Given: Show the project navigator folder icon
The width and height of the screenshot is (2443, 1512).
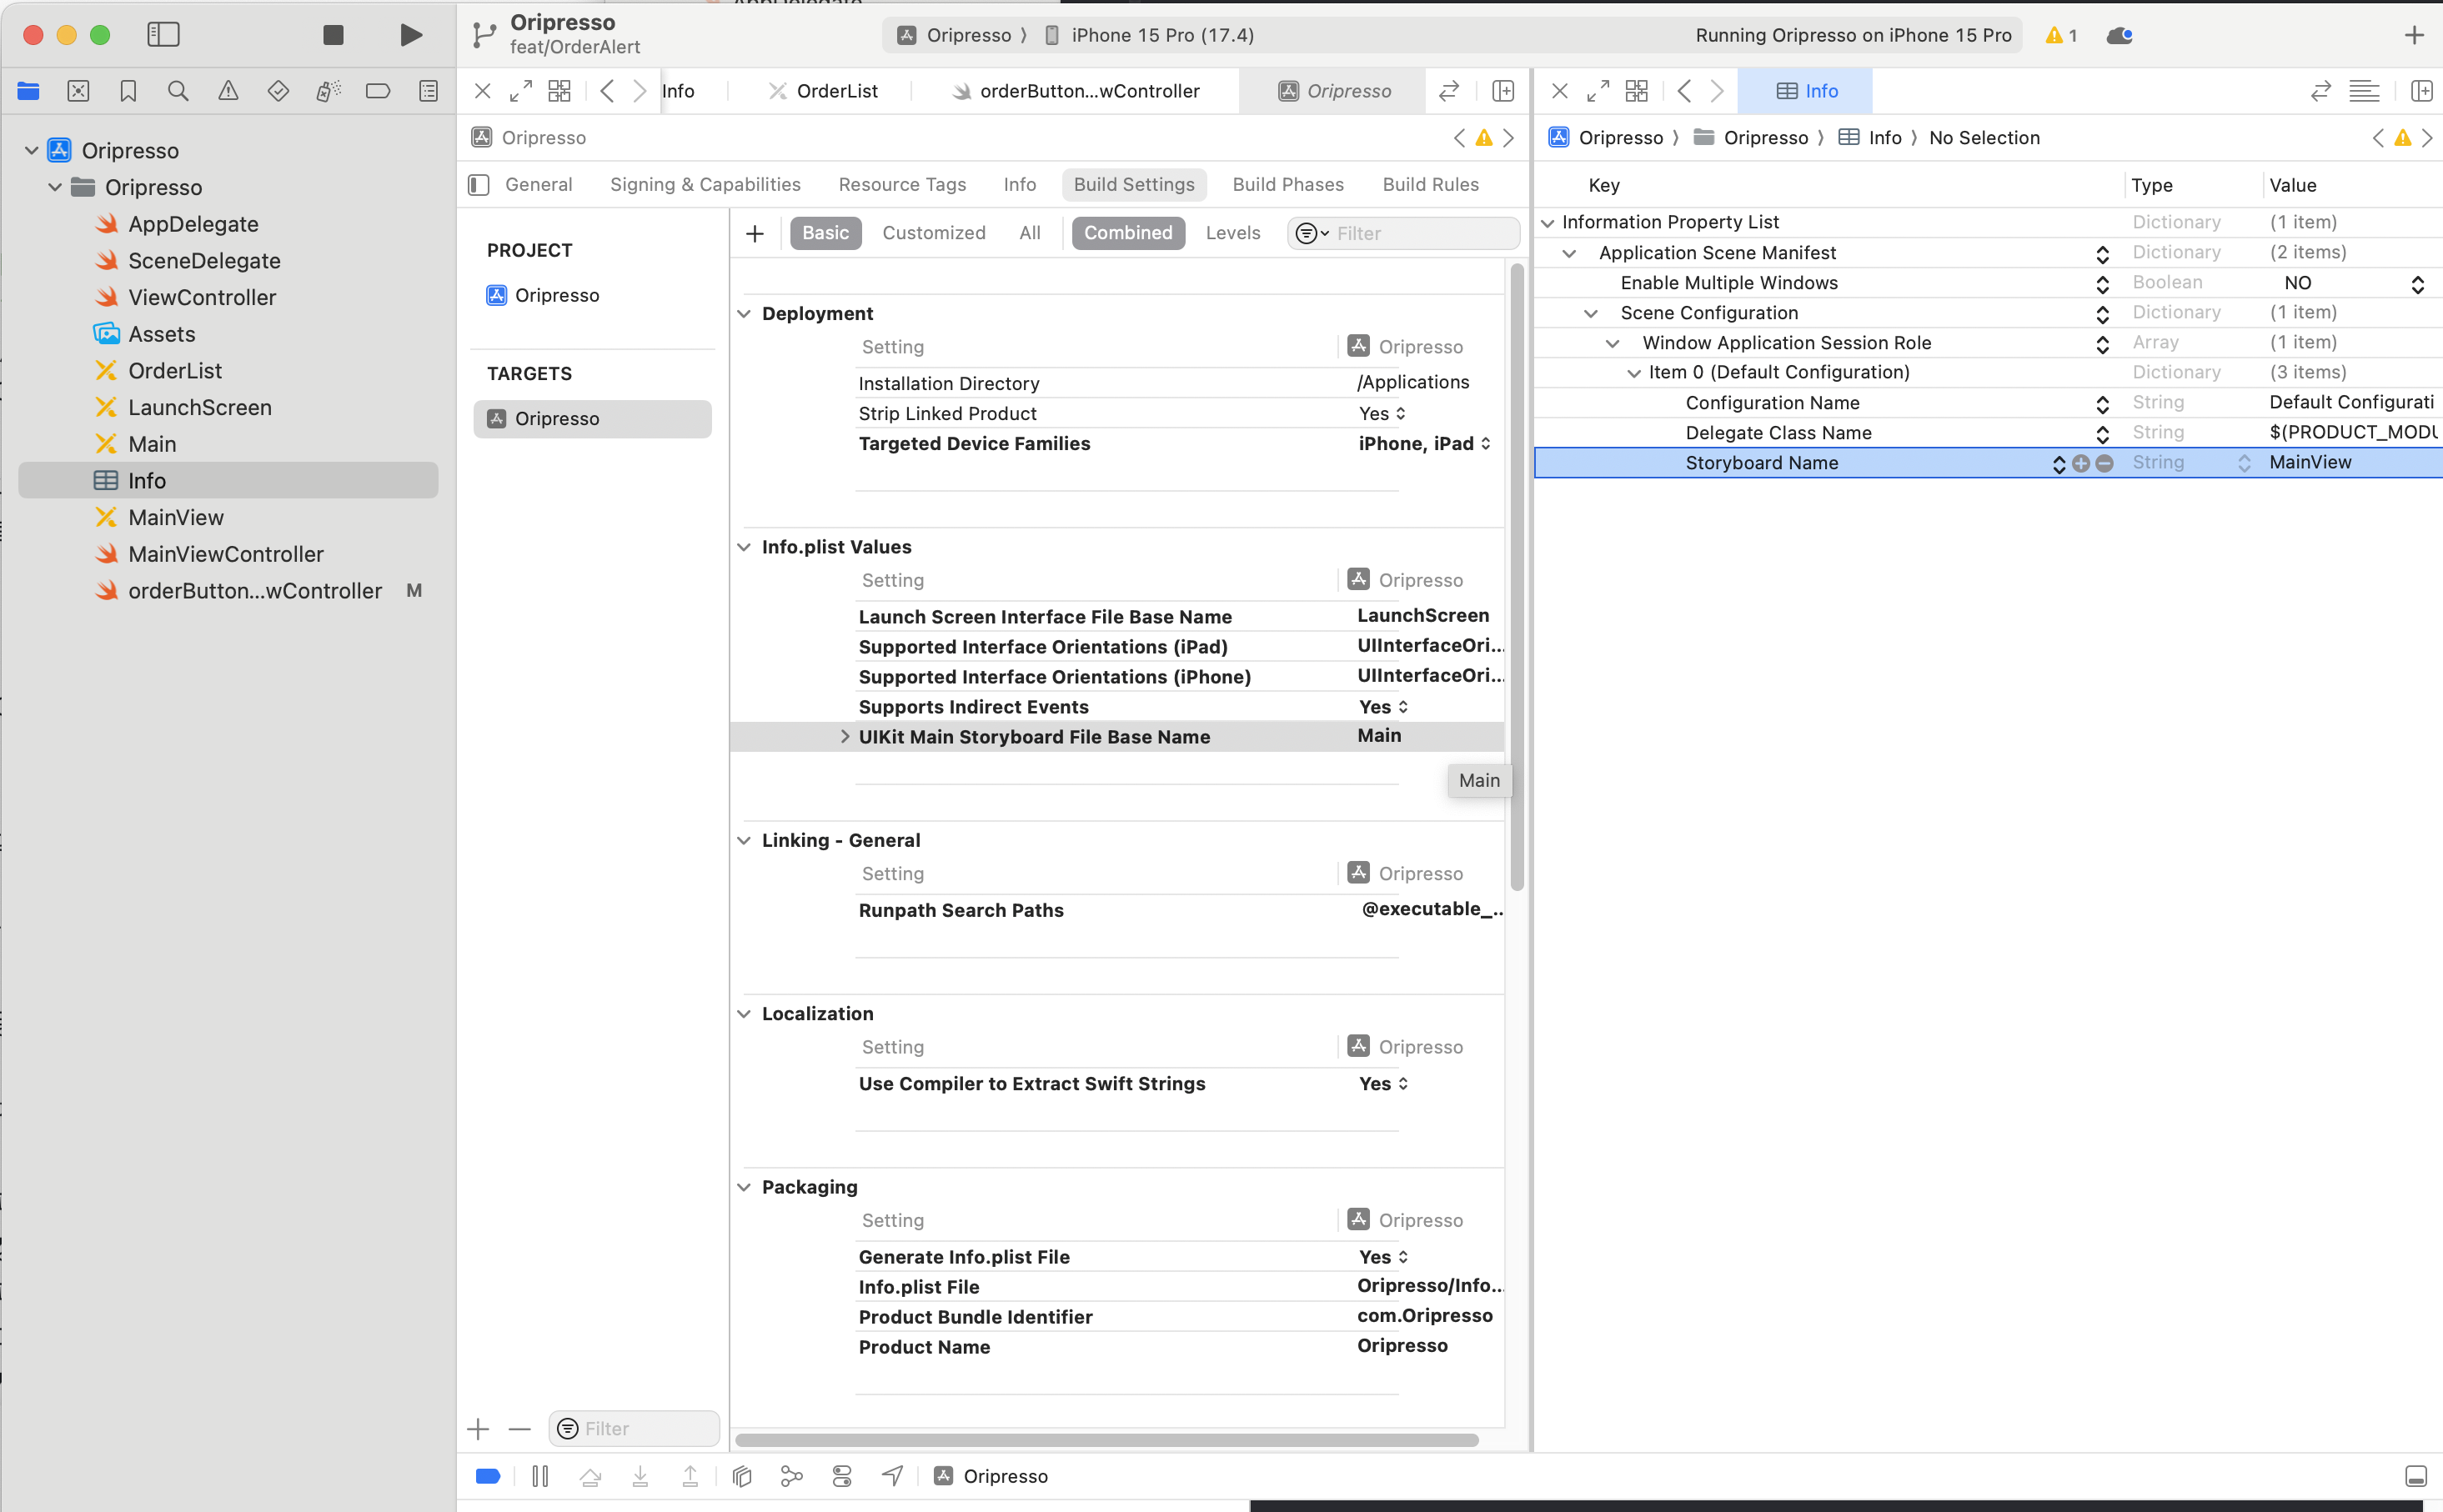Looking at the screenshot, I should (28, 91).
